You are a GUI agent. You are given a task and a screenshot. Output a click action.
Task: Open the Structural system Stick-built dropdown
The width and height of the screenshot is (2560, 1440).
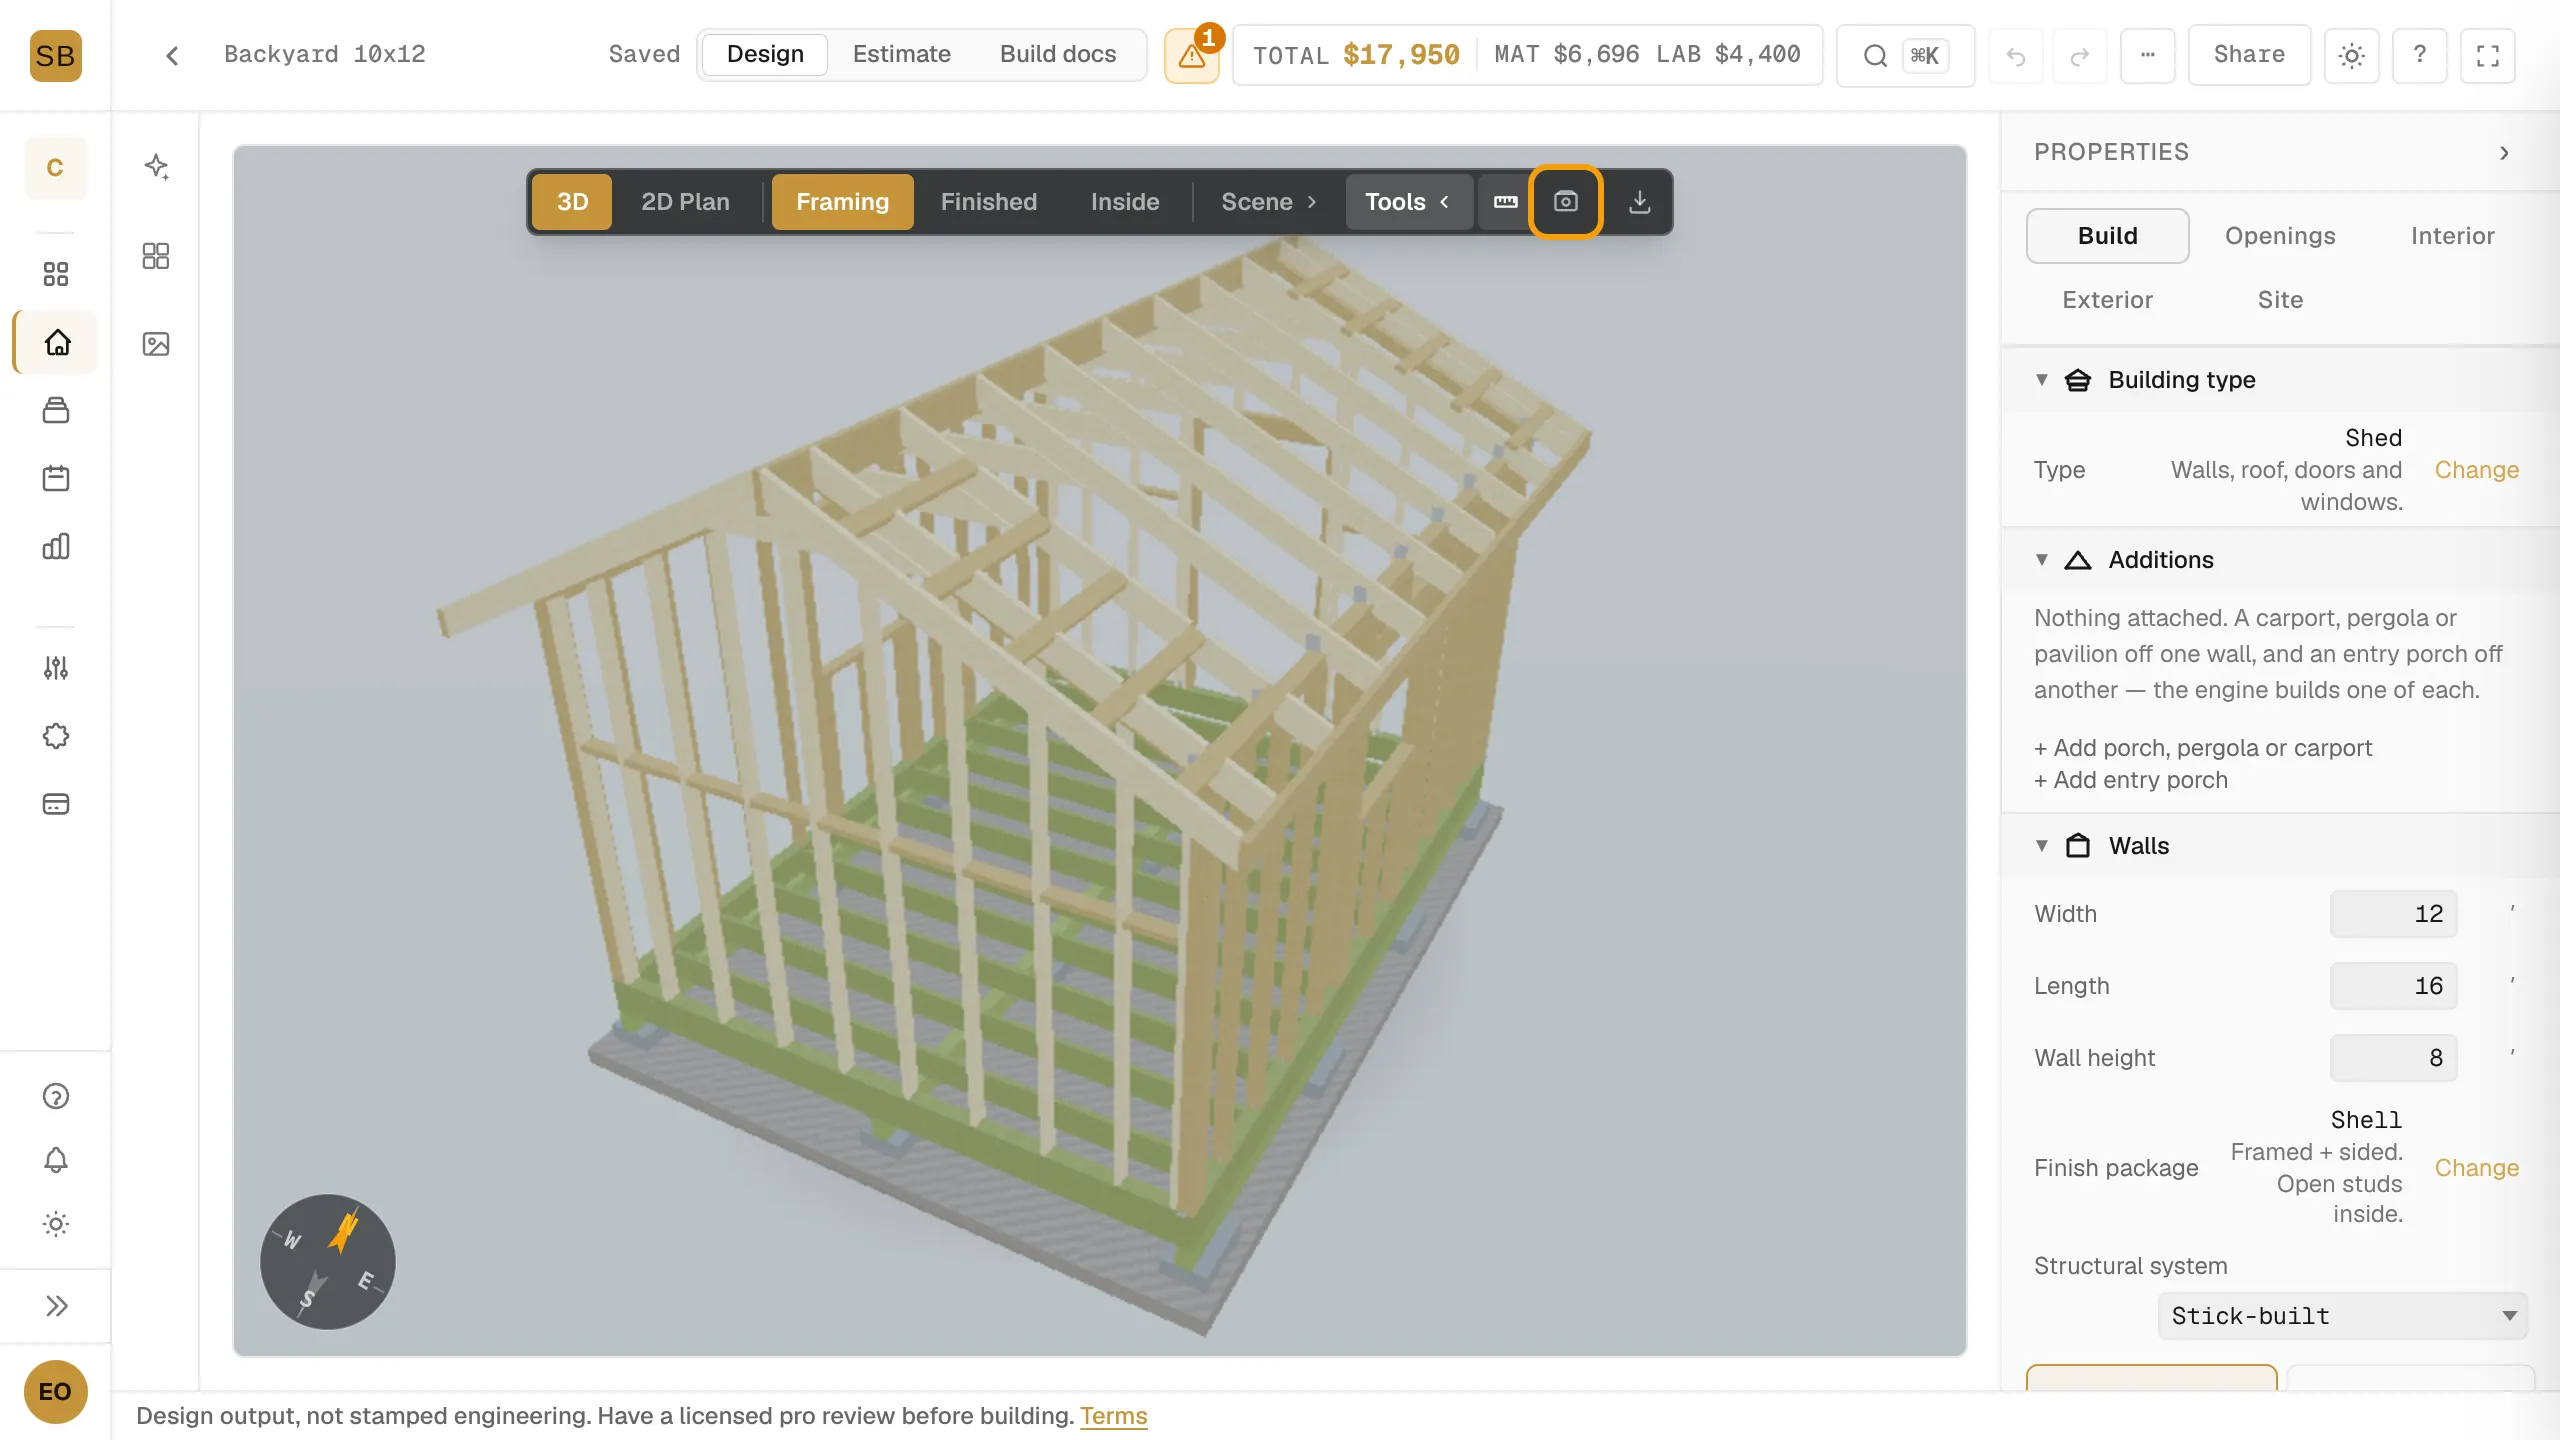click(x=2342, y=1316)
